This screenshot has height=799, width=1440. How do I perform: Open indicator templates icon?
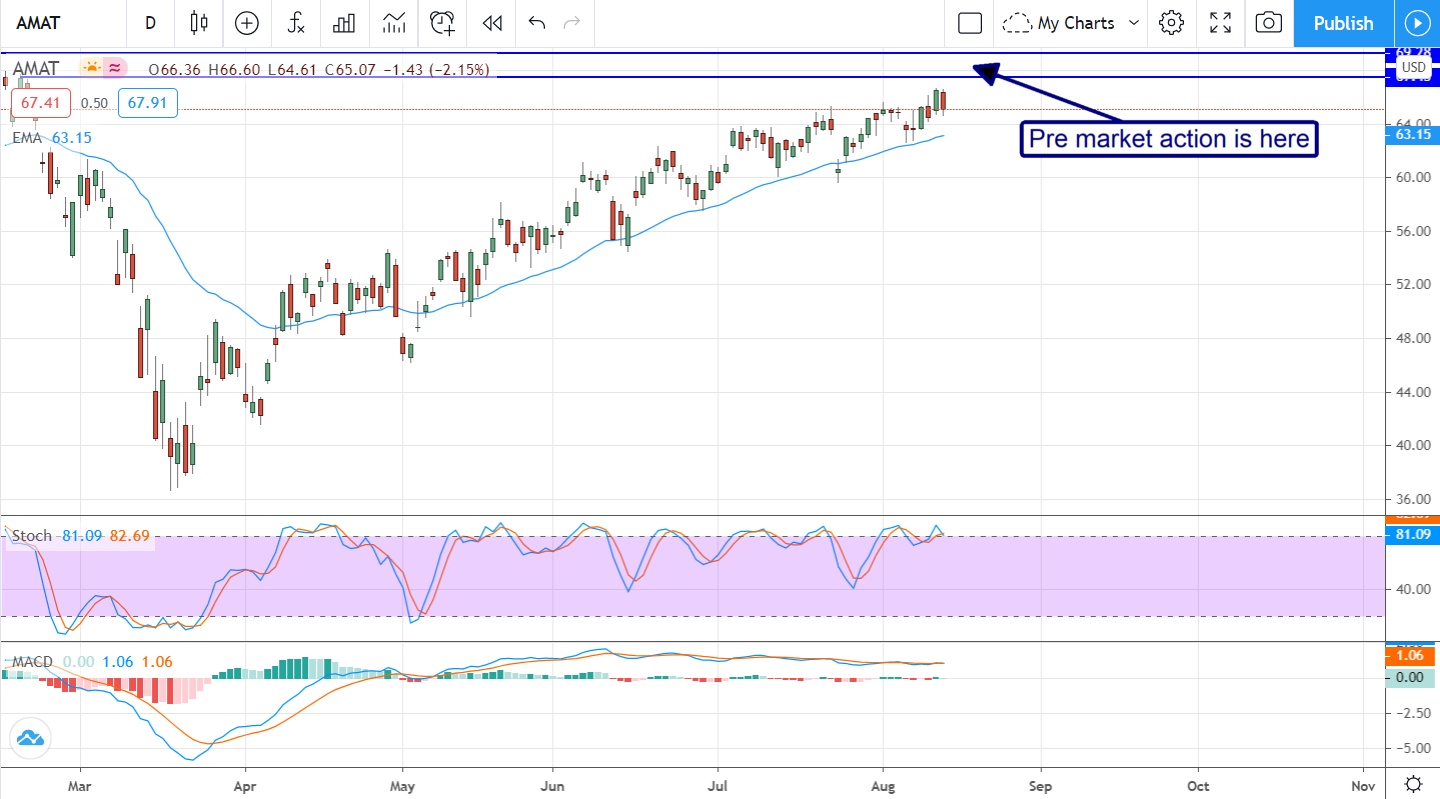(x=393, y=23)
